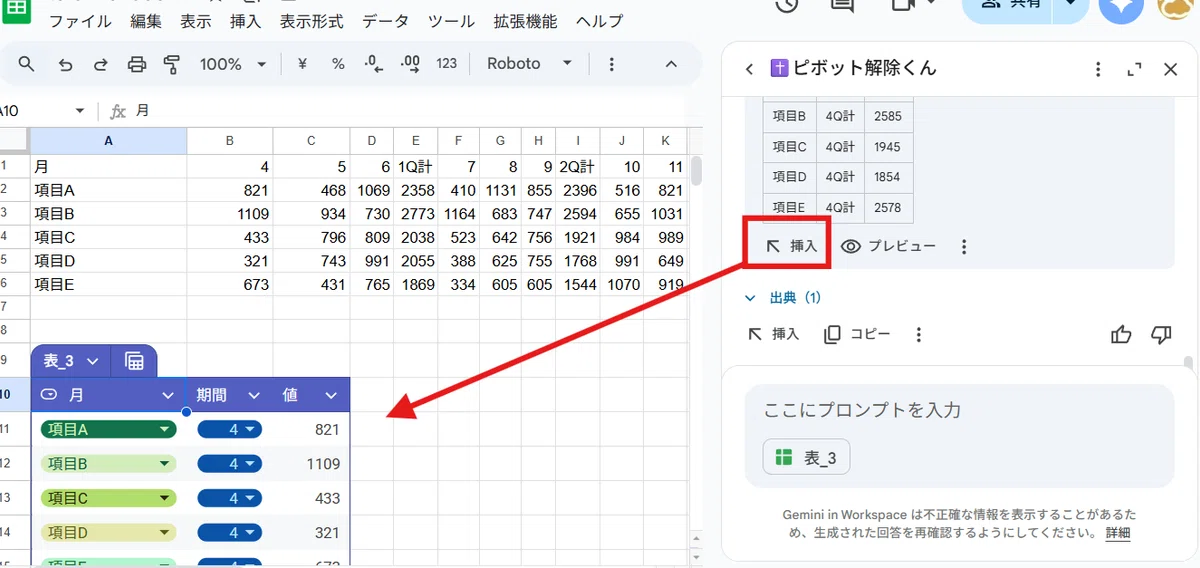Click 挿入 button beside コピー
The width and height of the screenshot is (1200, 568).
coord(773,334)
